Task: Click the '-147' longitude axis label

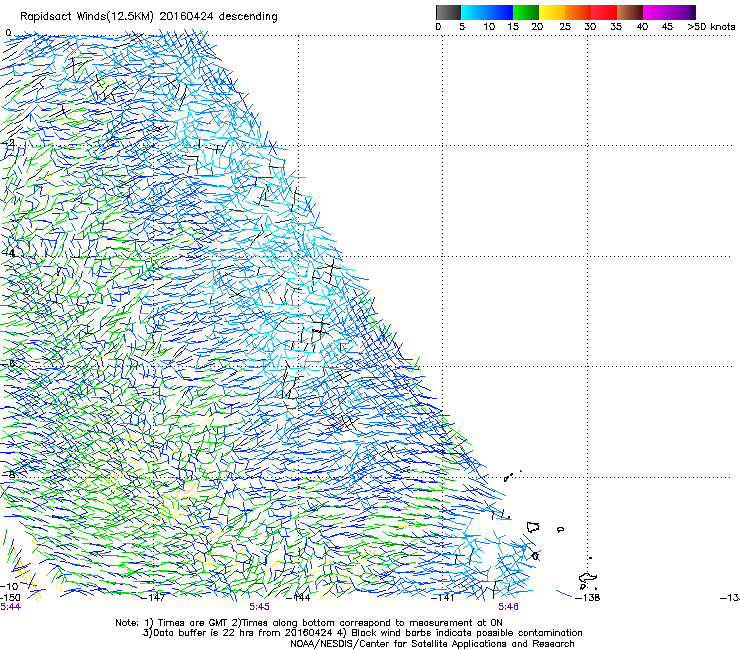Action: (154, 598)
